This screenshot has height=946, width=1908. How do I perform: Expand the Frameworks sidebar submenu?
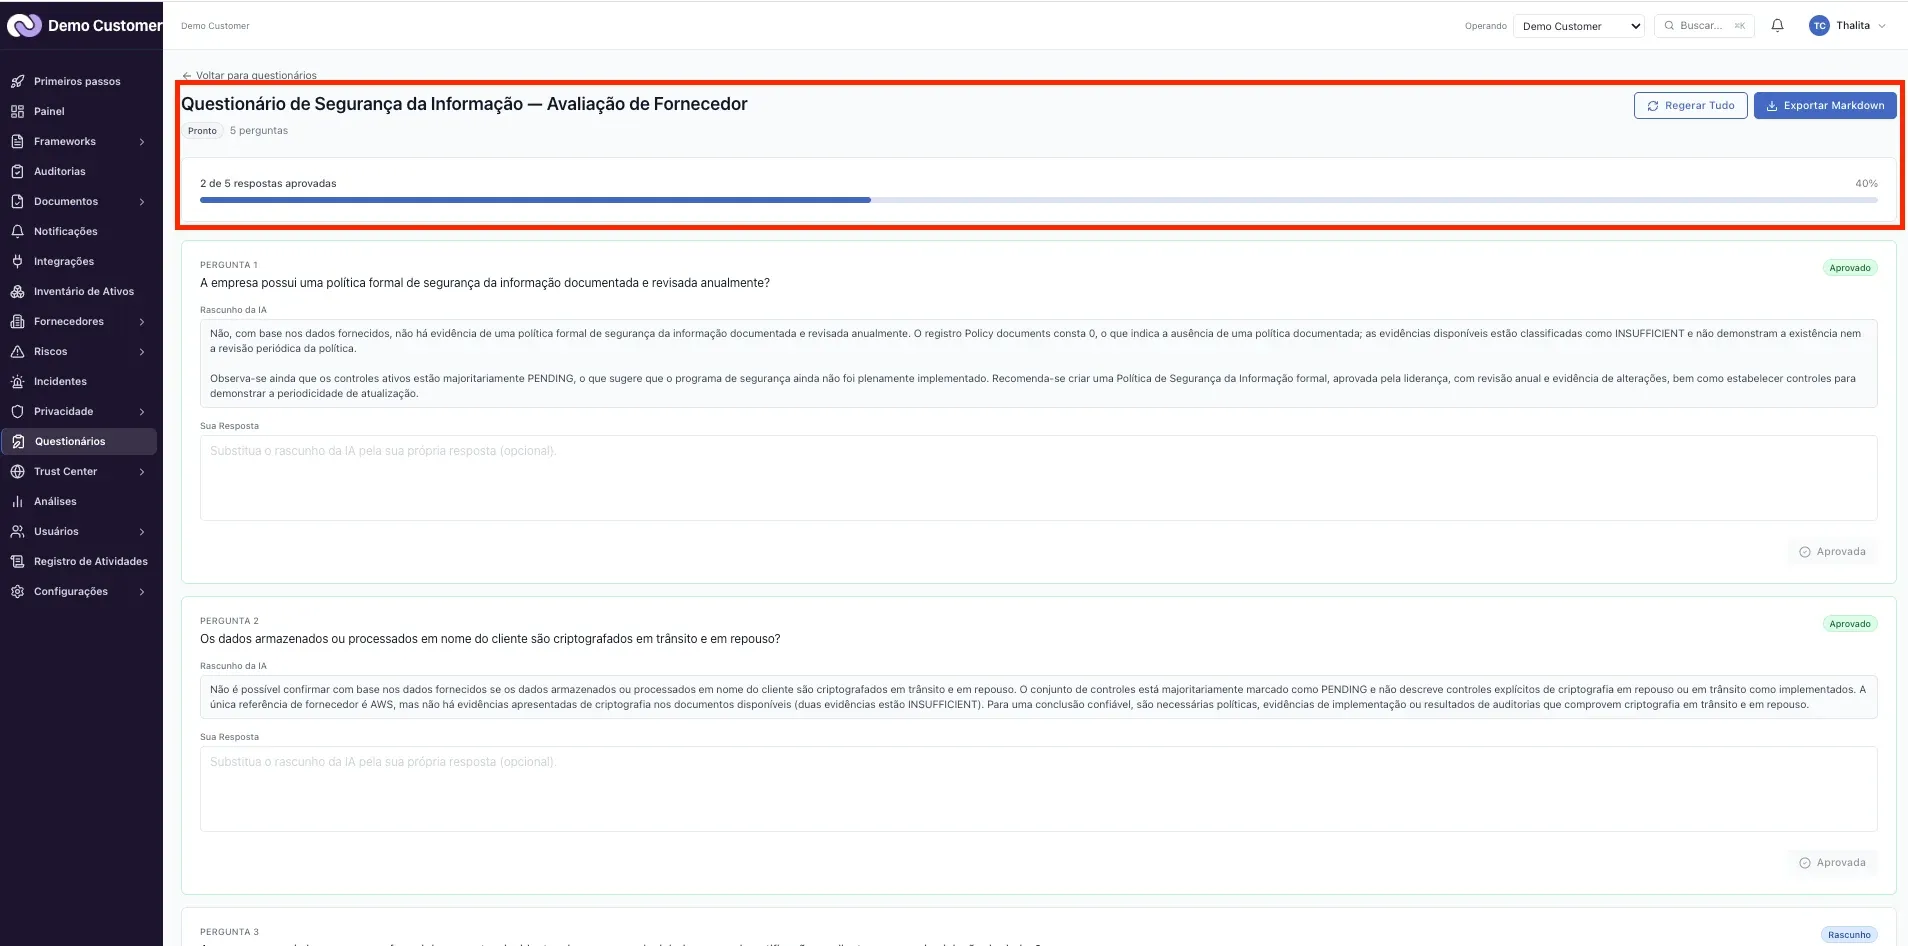pyautogui.click(x=142, y=142)
